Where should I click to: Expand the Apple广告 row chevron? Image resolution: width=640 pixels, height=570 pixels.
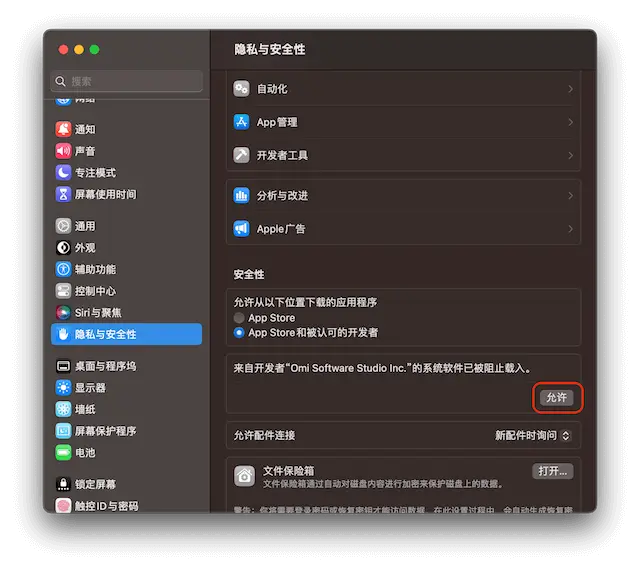(x=570, y=229)
